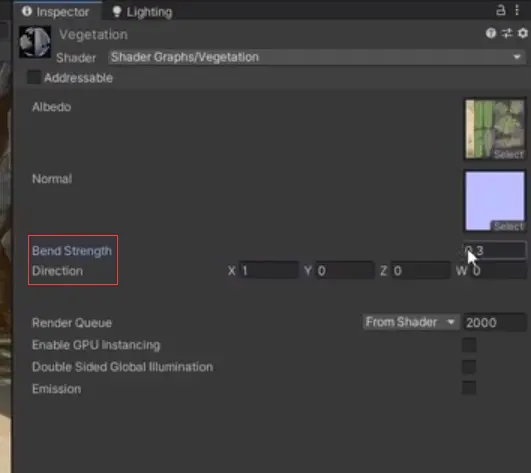
Task: Click the material preset sliders icon
Action: click(x=507, y=33)
